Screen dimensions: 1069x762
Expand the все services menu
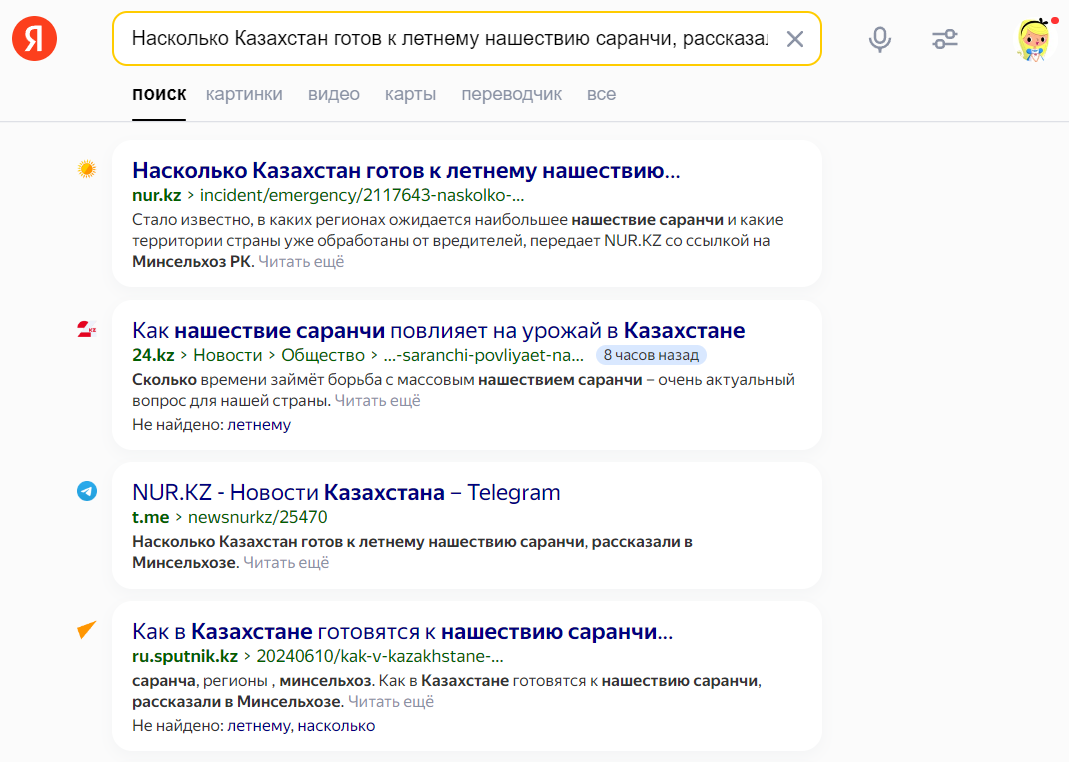(601, 94)
